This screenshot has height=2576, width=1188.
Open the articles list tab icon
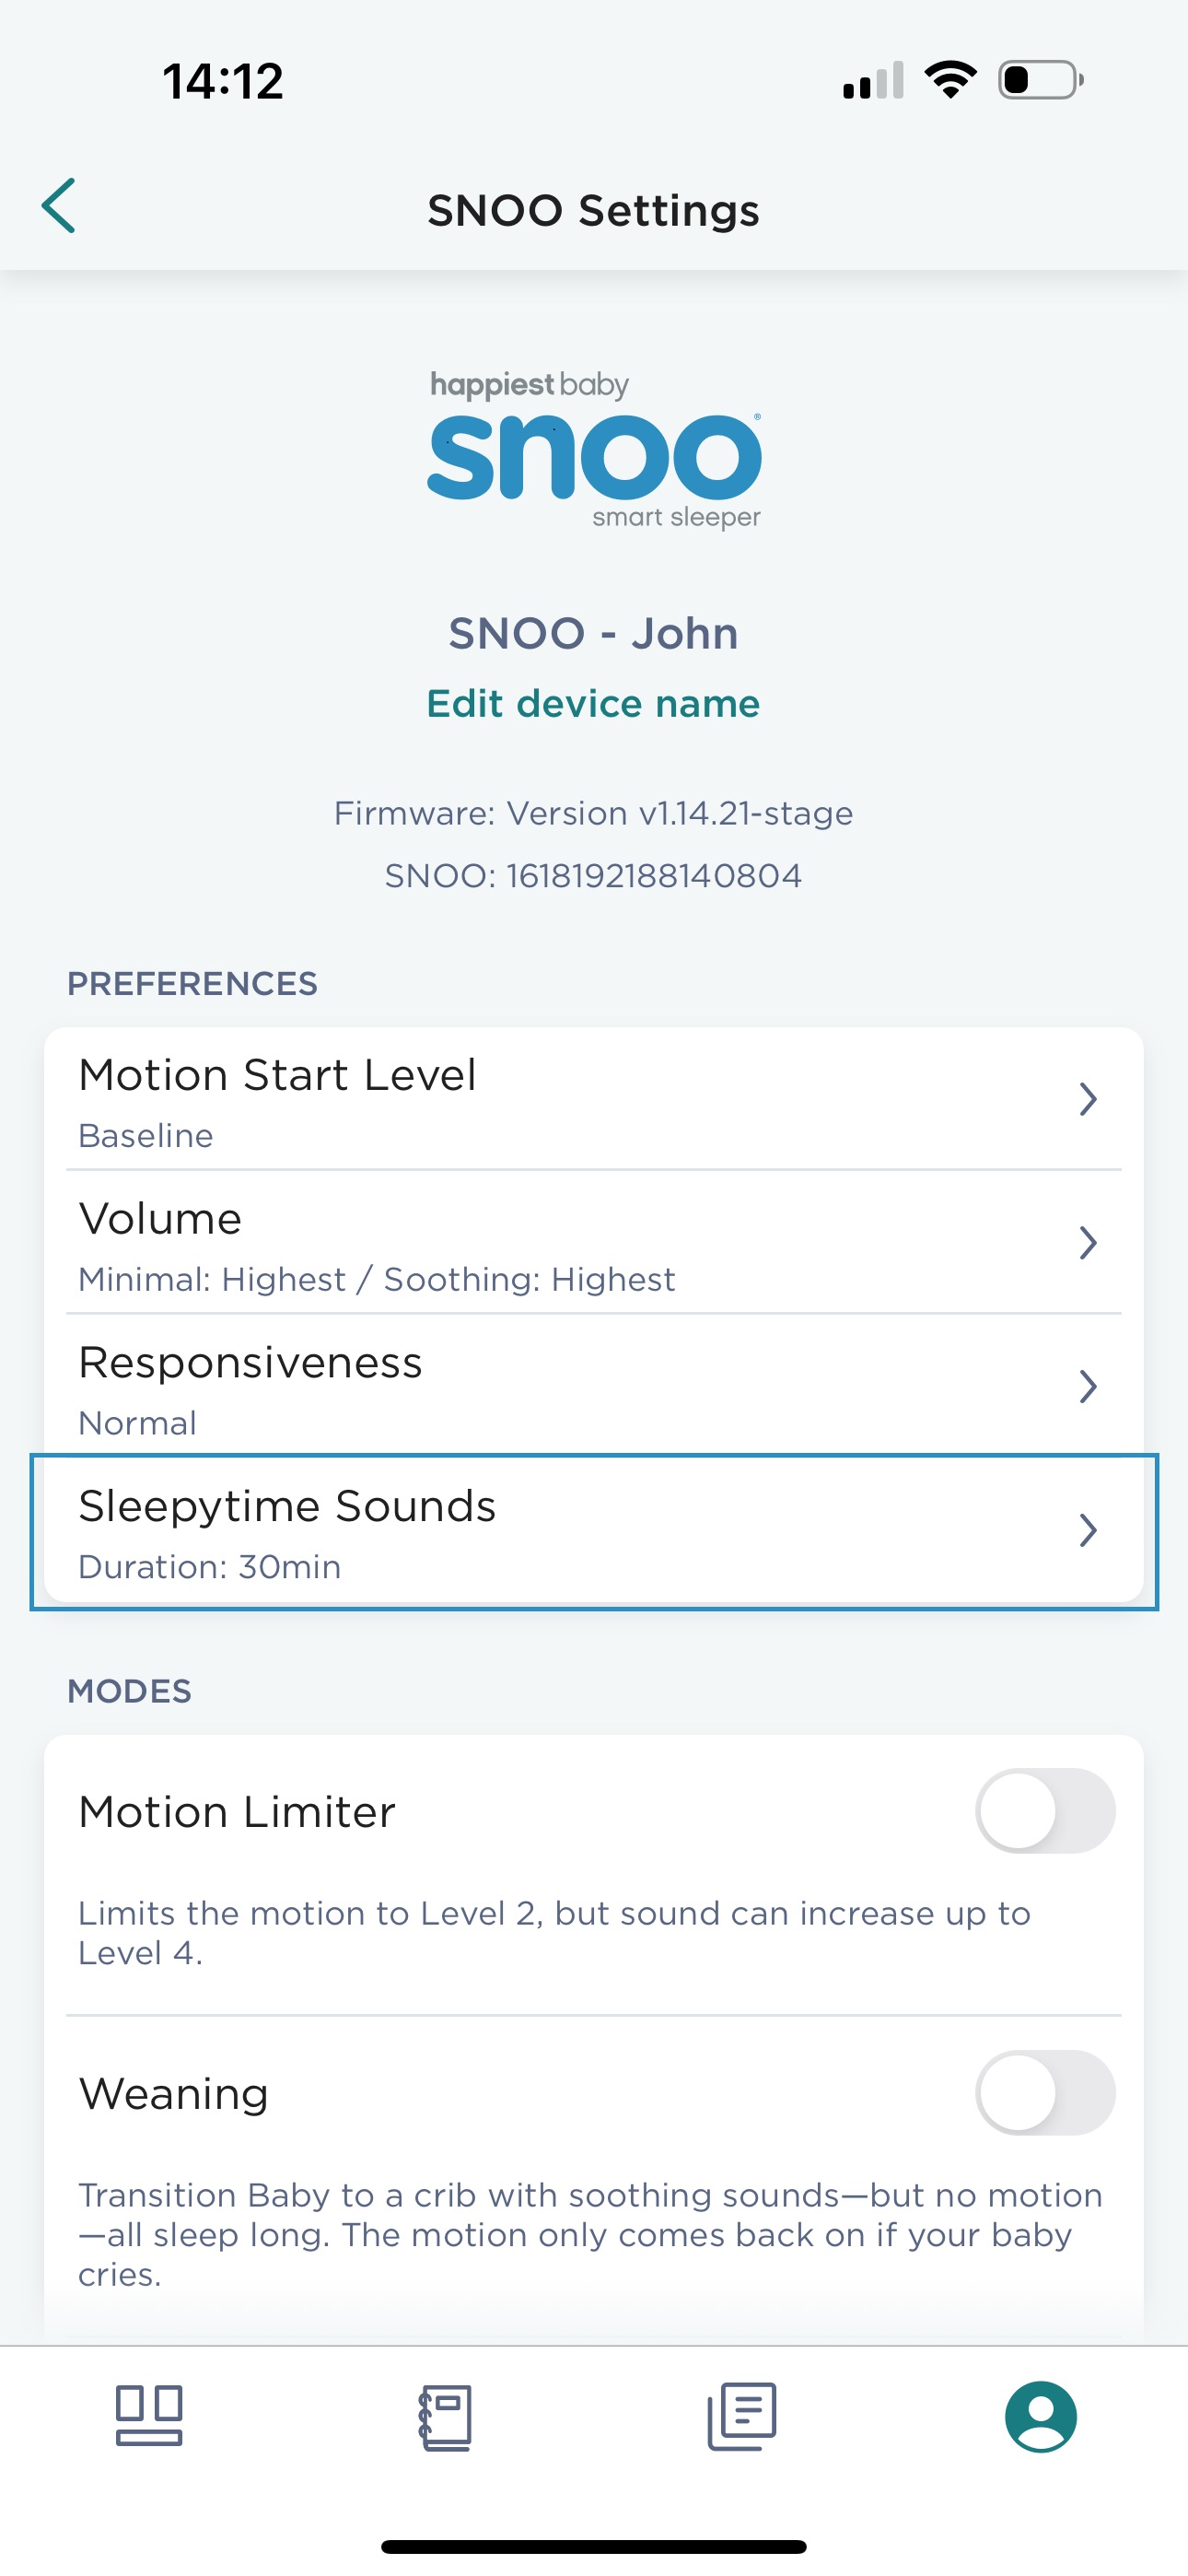coord(742,2415)
